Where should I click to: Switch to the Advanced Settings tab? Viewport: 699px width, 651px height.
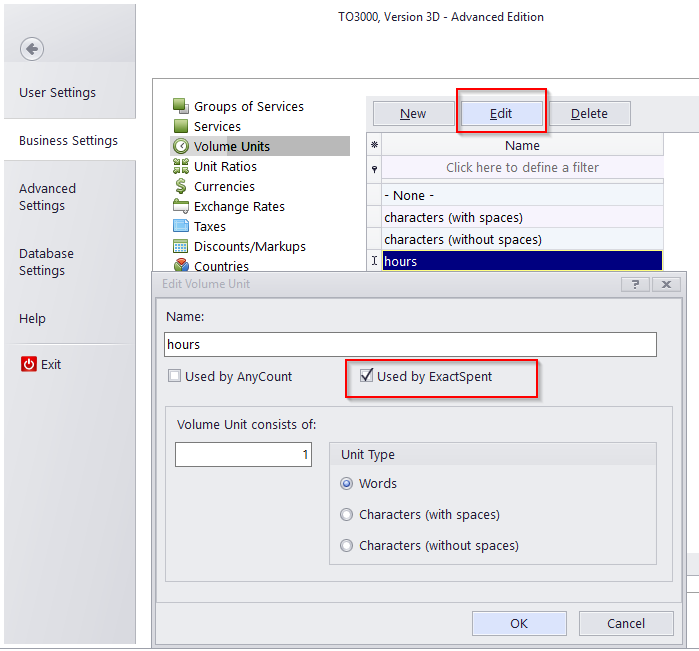coord(47,197)
